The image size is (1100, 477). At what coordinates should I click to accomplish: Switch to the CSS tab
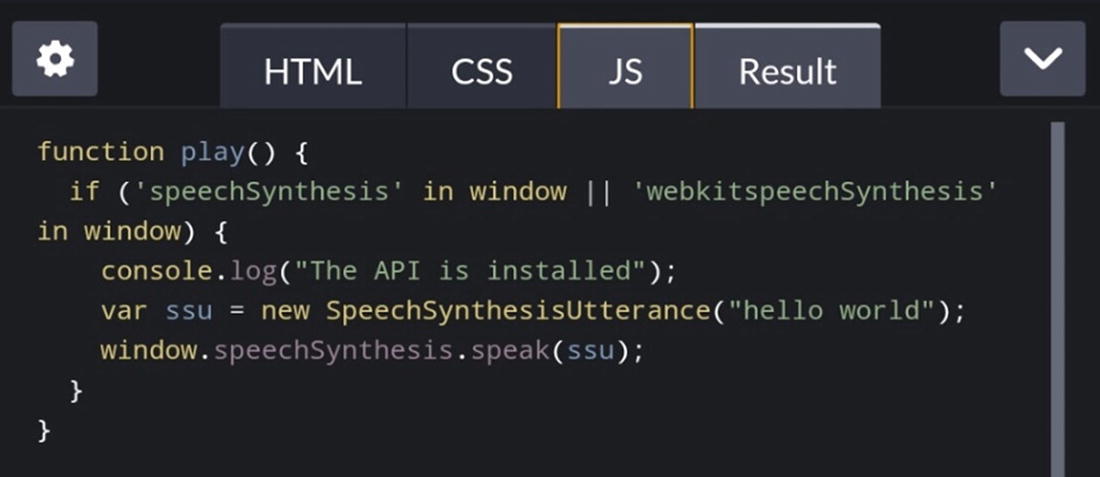click(x=481, y=71)
